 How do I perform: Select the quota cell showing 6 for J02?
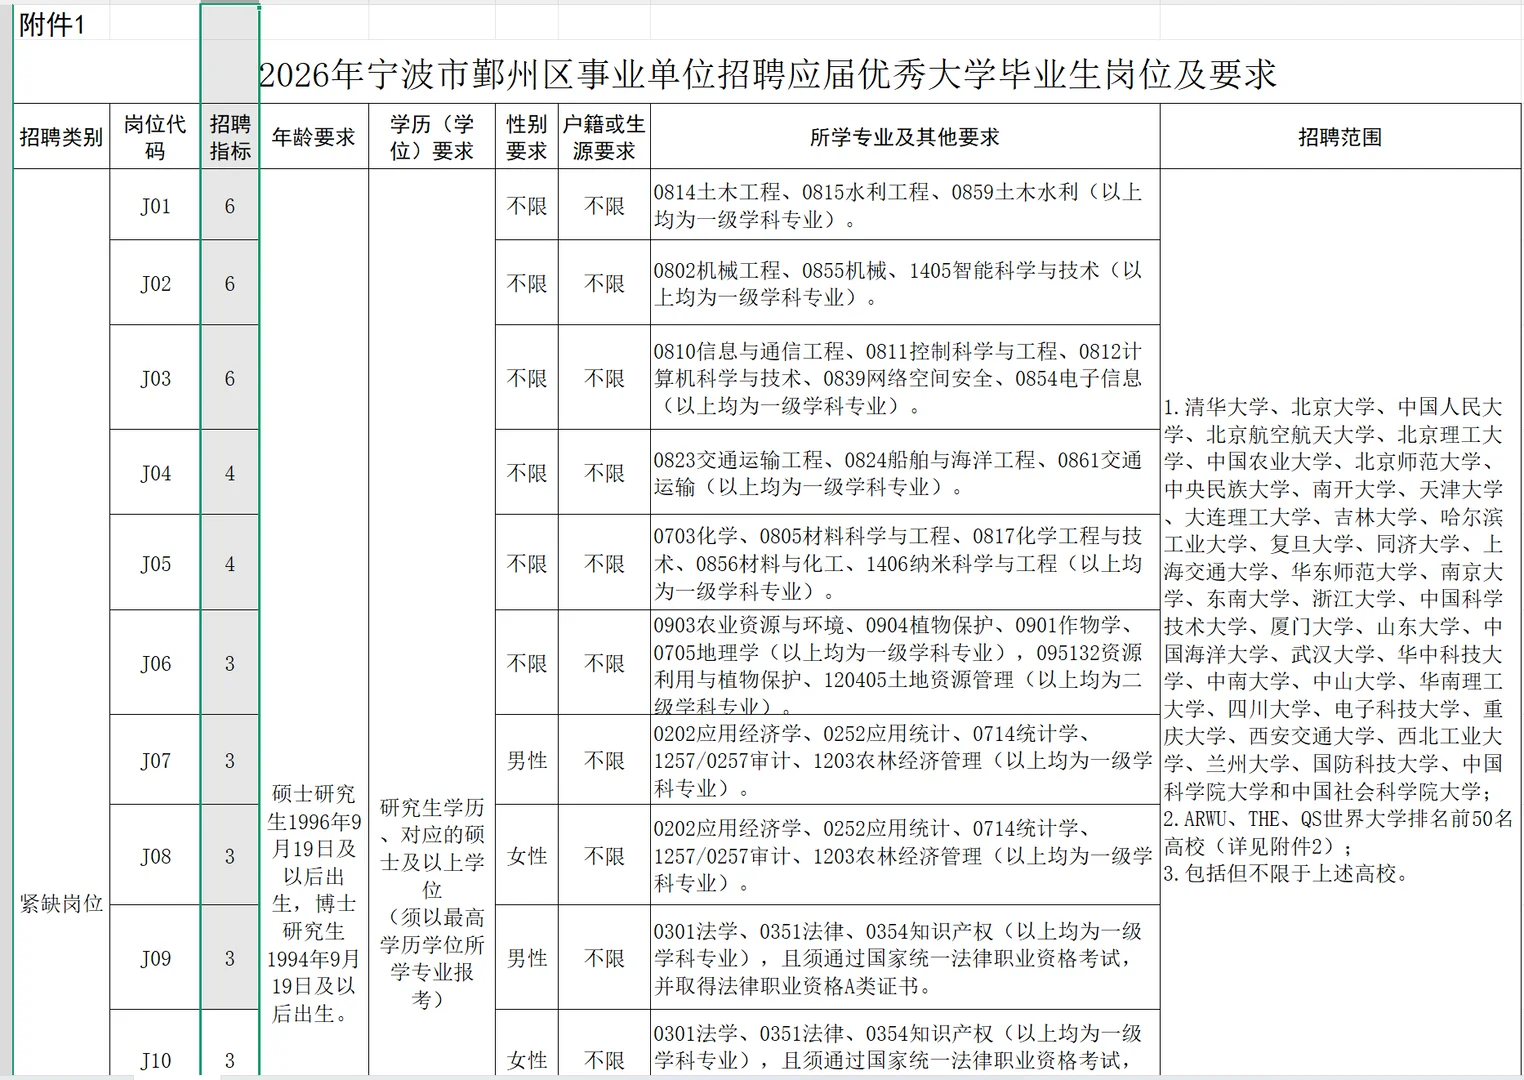point(230,283)
